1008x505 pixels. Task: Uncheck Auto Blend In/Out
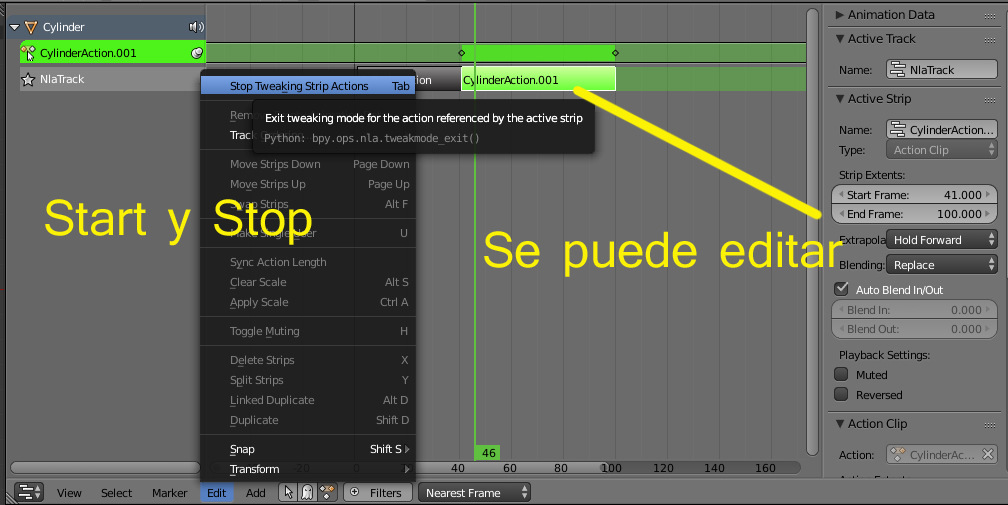842,288
